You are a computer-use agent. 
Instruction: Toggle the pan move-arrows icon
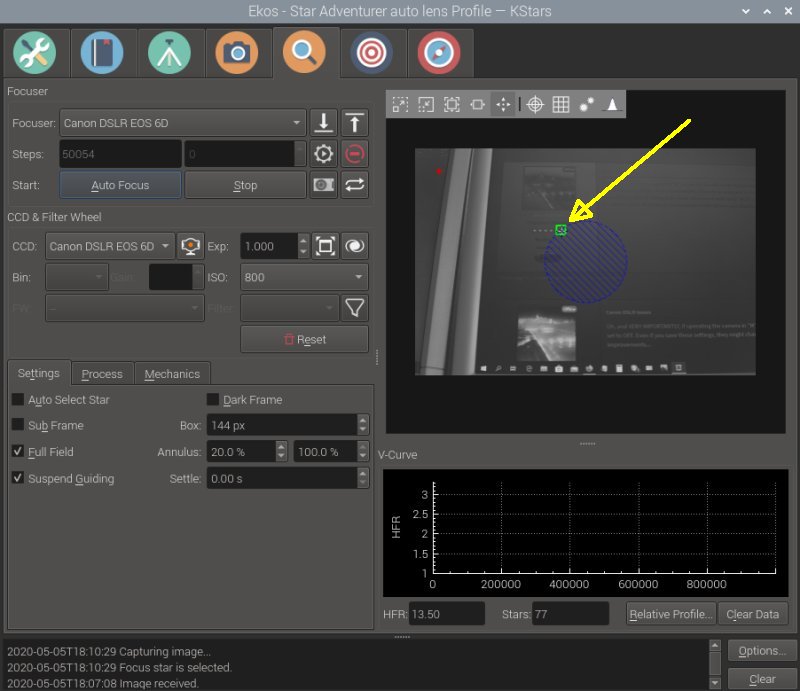tap(503, 105)
